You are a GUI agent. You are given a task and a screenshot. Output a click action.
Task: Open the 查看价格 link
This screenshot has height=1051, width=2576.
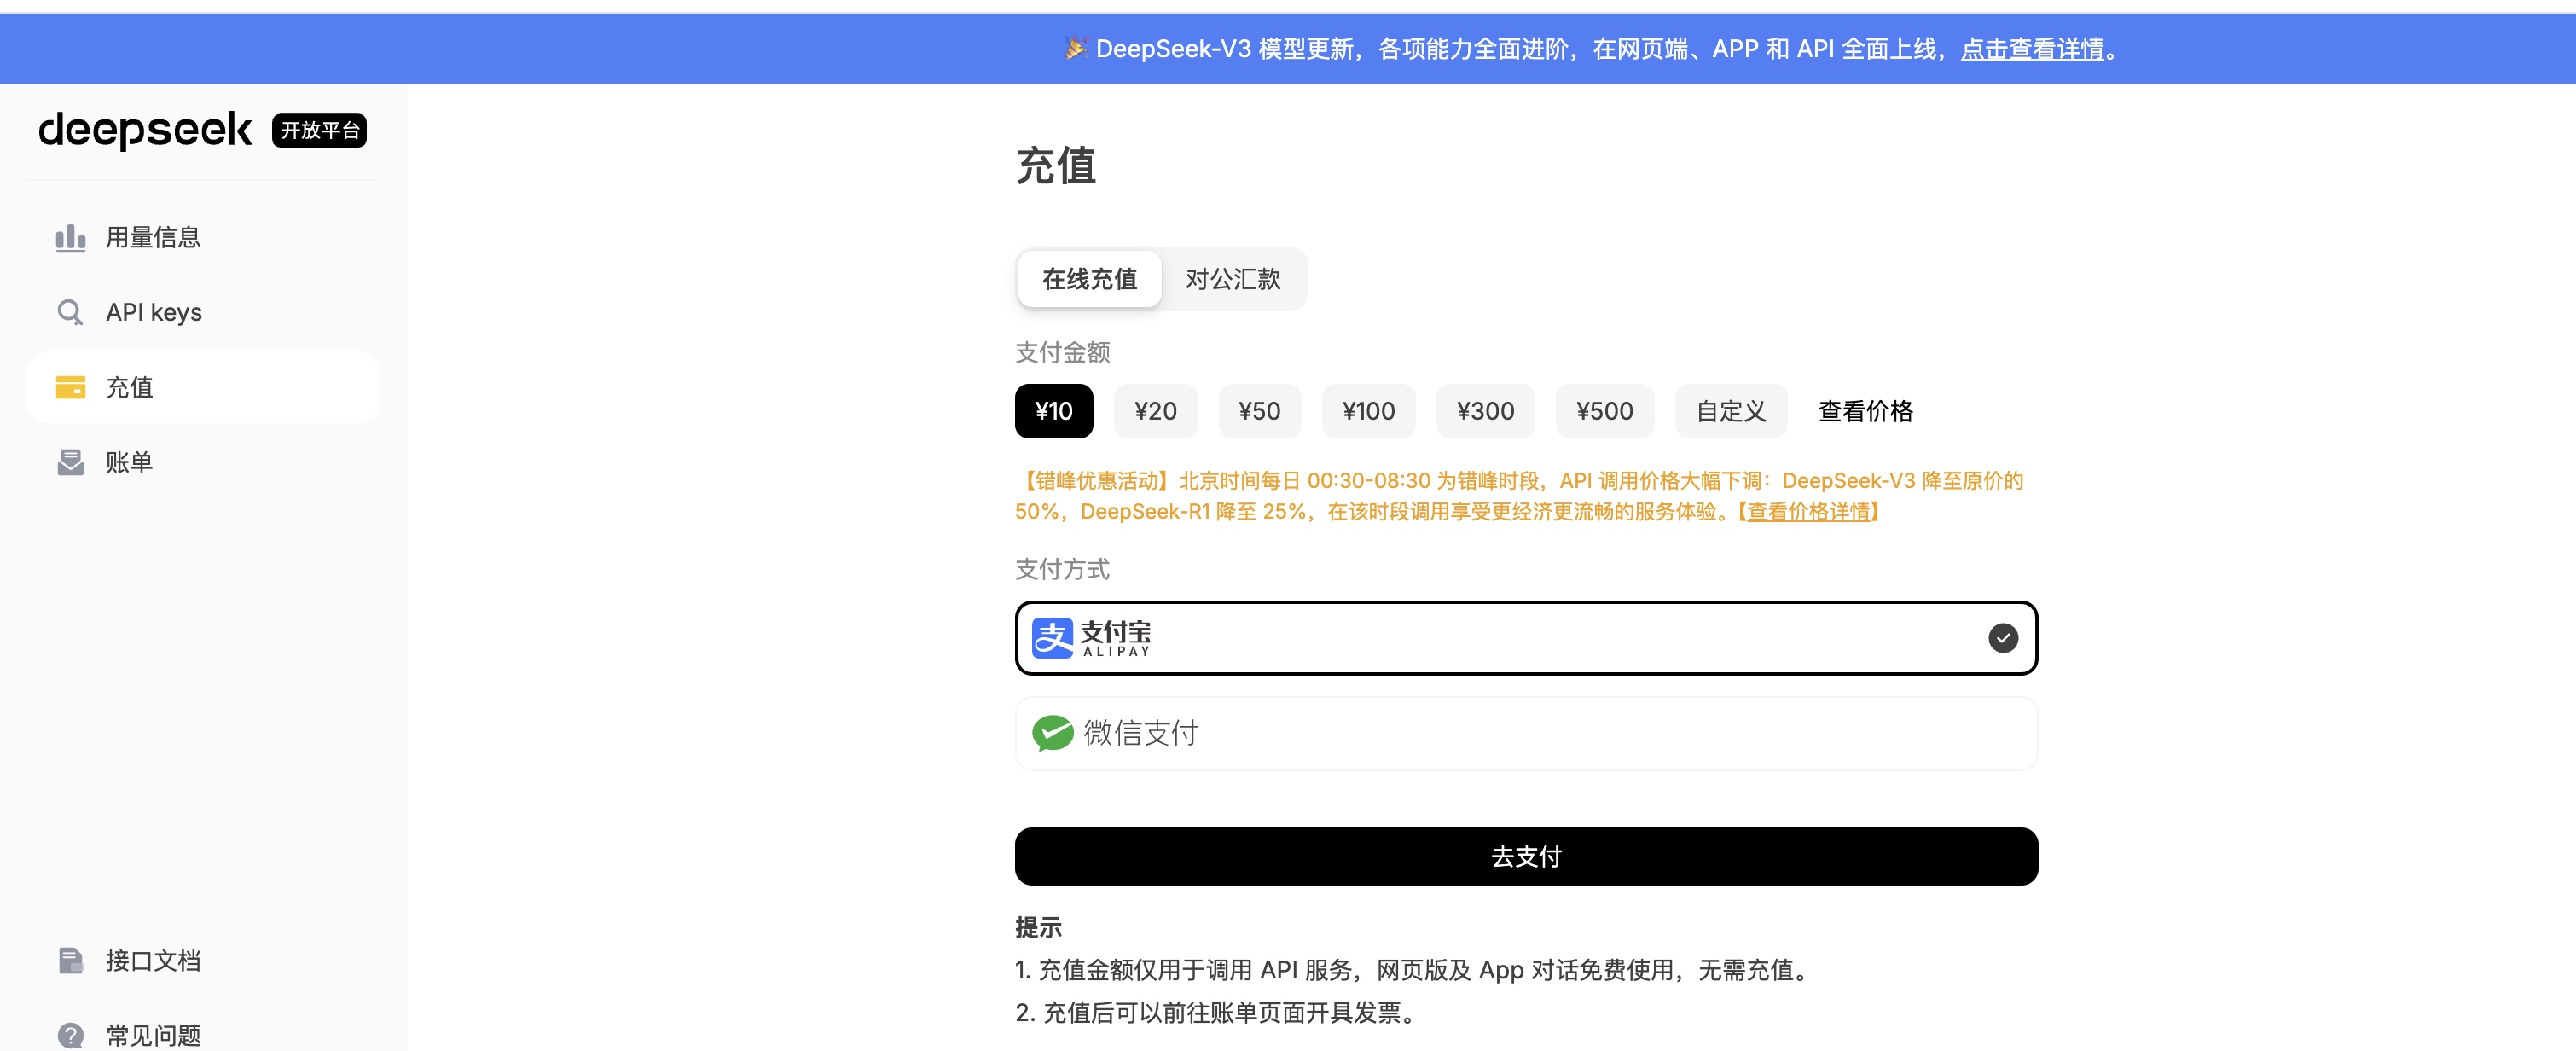(1865, 411)
